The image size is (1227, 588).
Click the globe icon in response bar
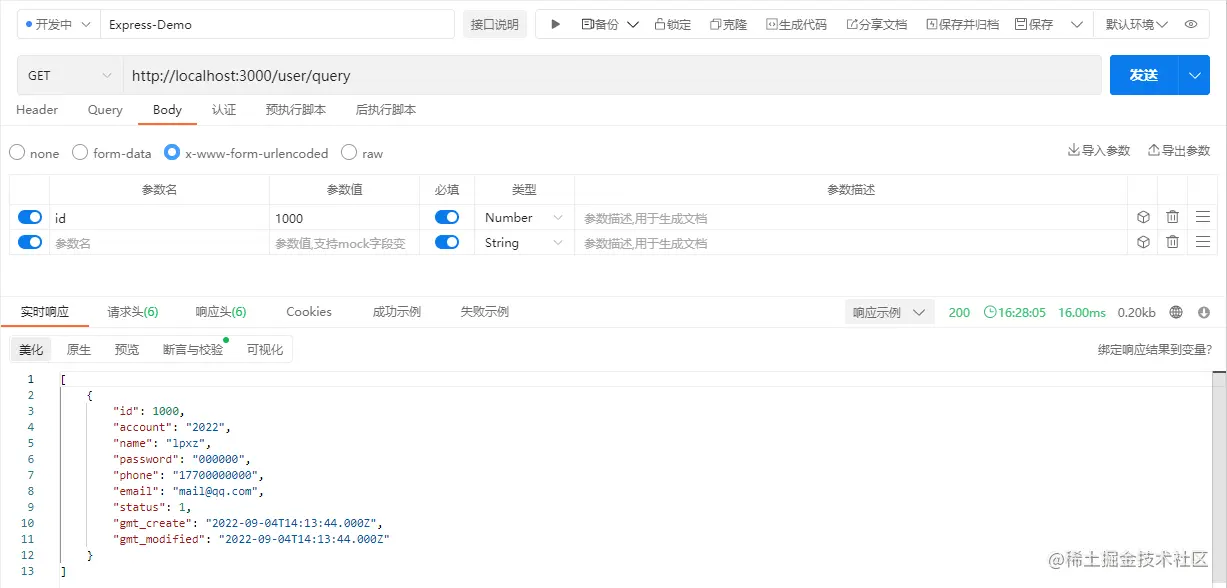1176,312
